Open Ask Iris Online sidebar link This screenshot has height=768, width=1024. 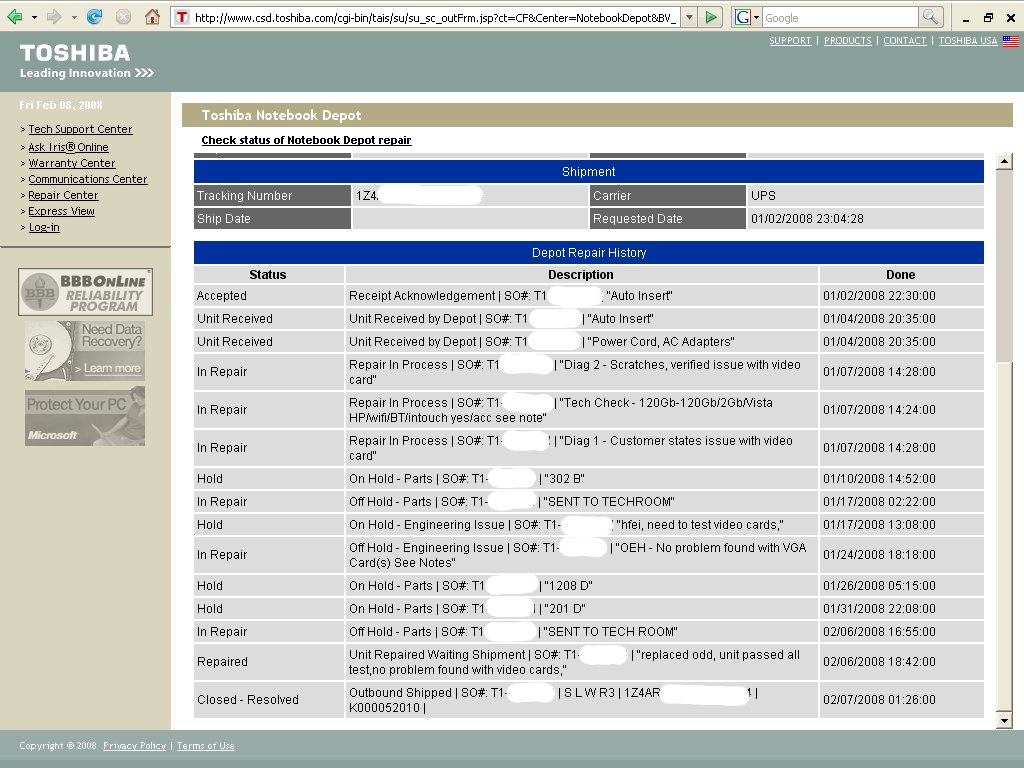coord(69,147)
